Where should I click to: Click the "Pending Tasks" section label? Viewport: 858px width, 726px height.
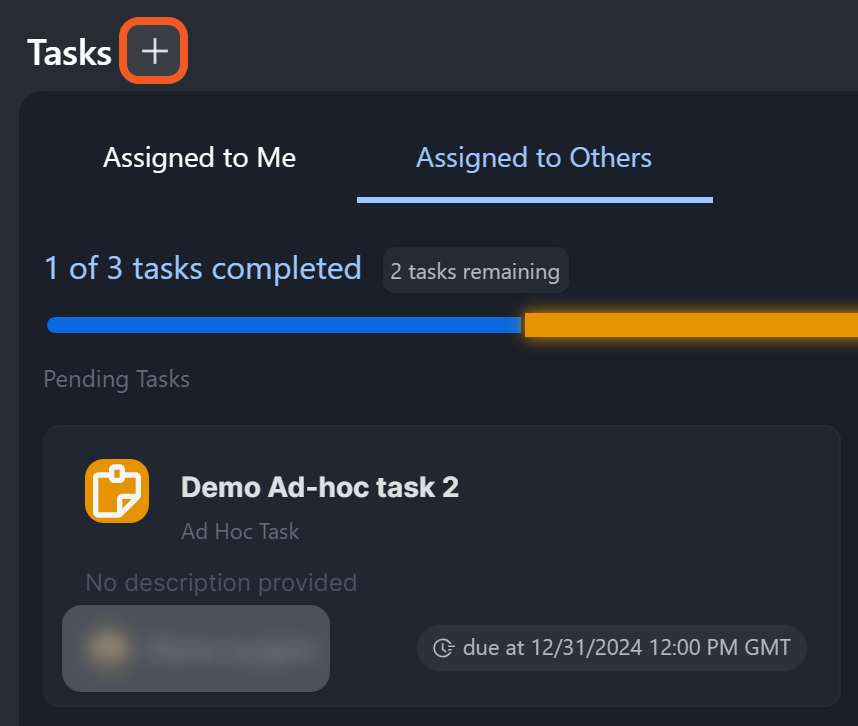click(x=117, y=379)
